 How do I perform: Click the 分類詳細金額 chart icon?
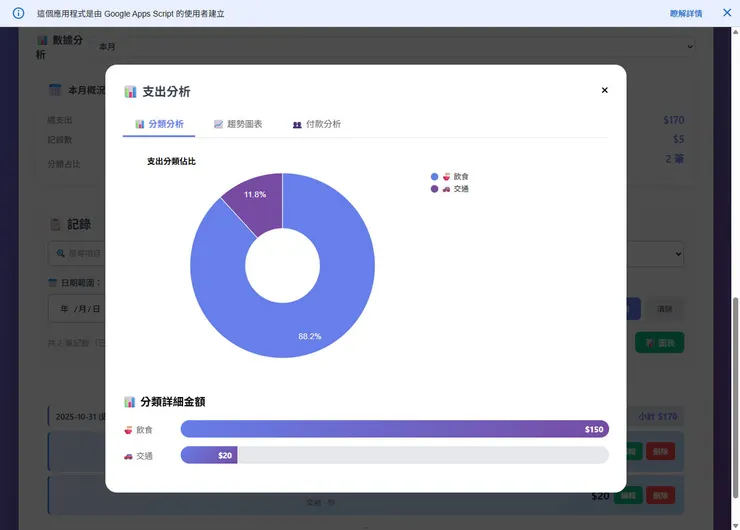(129, 402)
